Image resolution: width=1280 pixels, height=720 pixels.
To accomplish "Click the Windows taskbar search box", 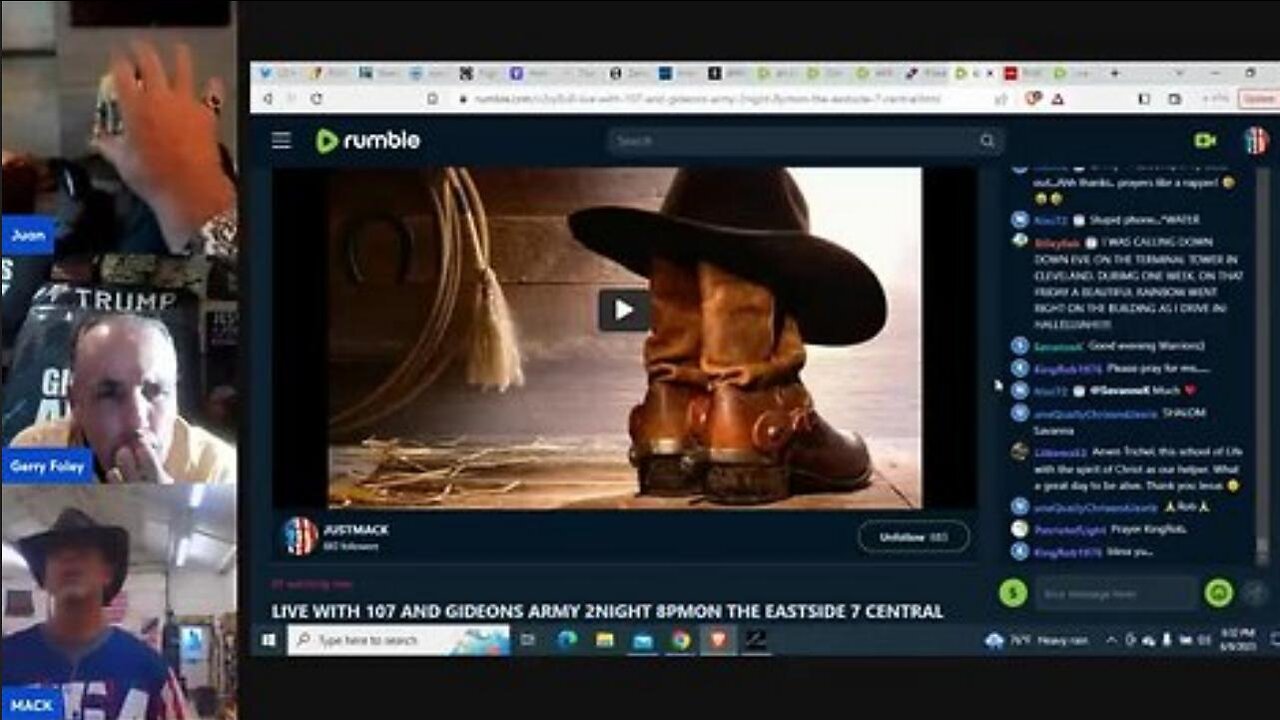I will (x=398, y=640).
